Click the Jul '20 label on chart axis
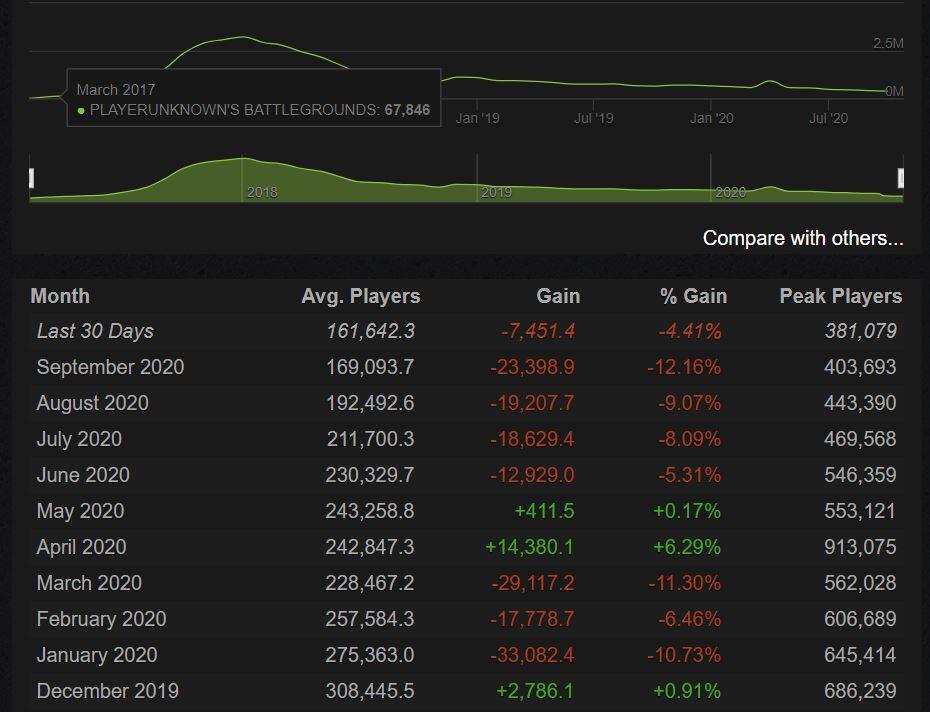The image size is (930, 712). point(828,118)
